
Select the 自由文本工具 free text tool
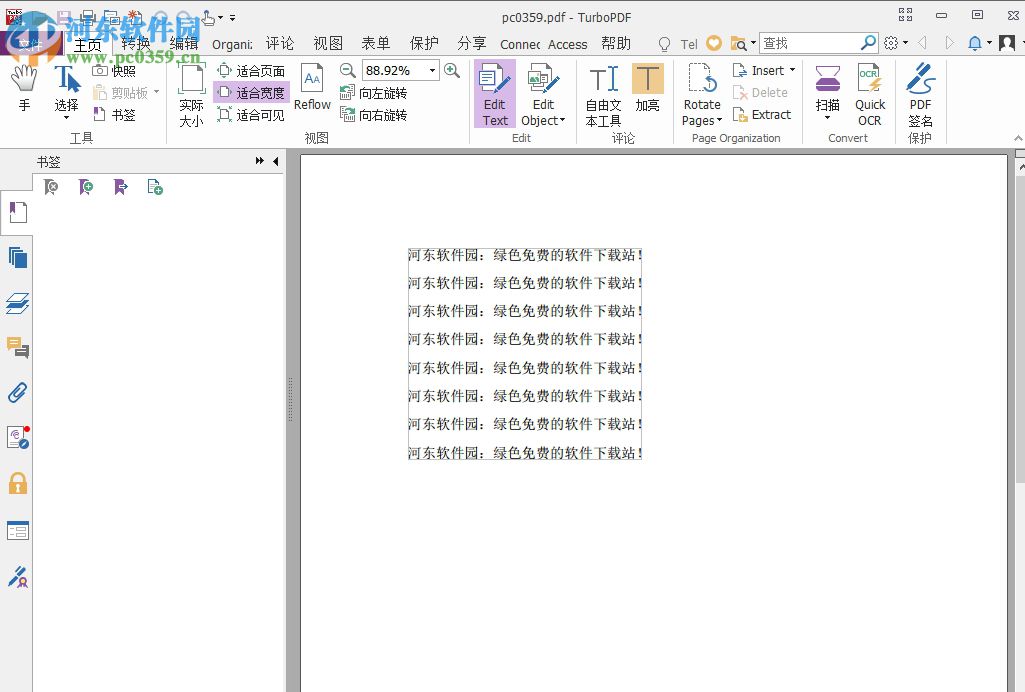coord(602,95)
